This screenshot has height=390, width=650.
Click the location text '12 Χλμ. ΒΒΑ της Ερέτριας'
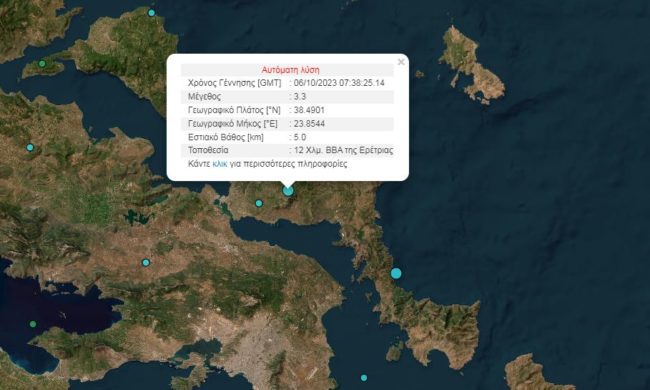coord(343,150)
